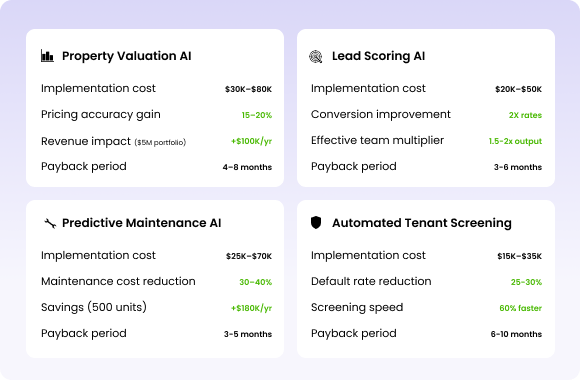Image resolution: width=580 pixels, height=380 pixels.
Task: Click the bar chart icon beside Property Valuation AI
Action: tap(47, 56)
